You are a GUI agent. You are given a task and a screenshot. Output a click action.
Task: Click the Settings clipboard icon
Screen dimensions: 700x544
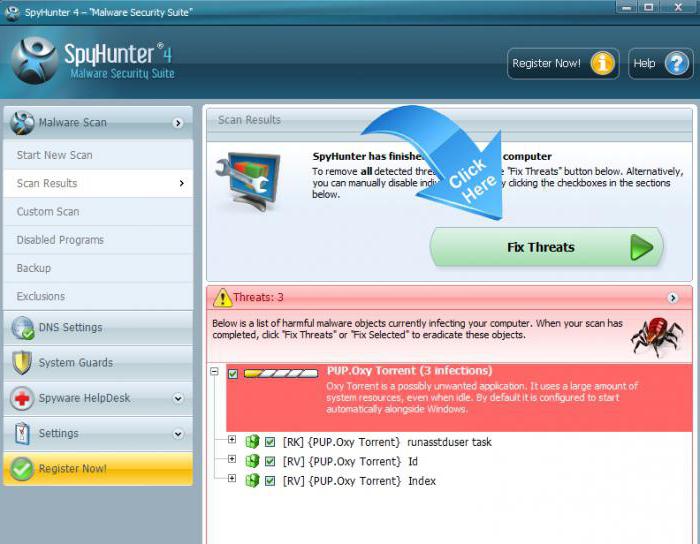22,433
